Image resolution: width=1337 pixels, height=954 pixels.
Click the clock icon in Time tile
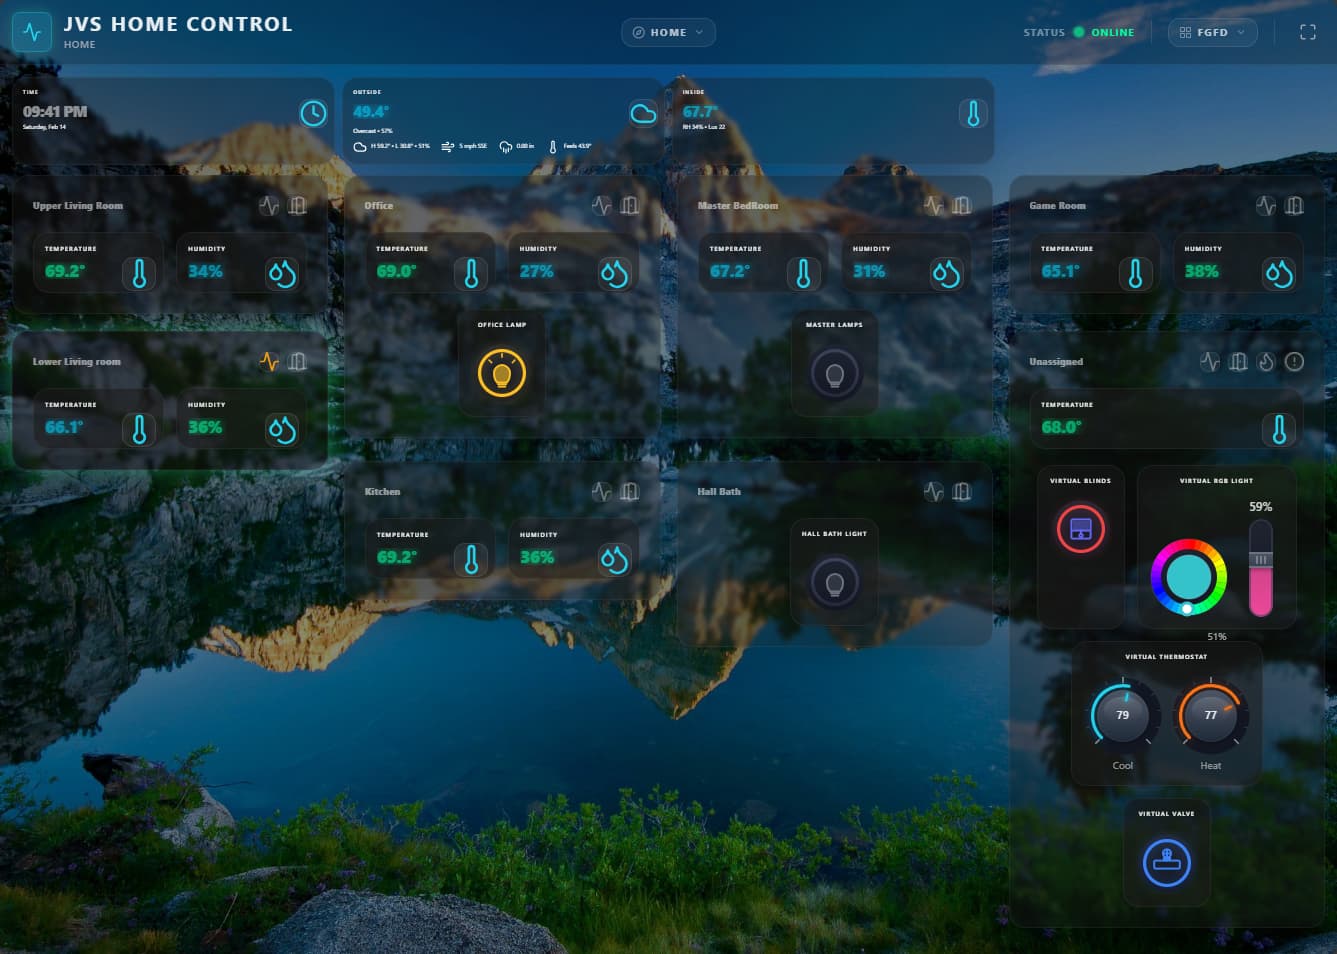313,114
